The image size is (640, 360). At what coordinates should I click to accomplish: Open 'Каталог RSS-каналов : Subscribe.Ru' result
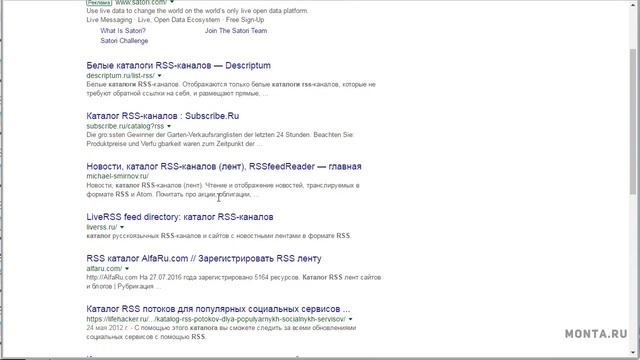(163, 116)
